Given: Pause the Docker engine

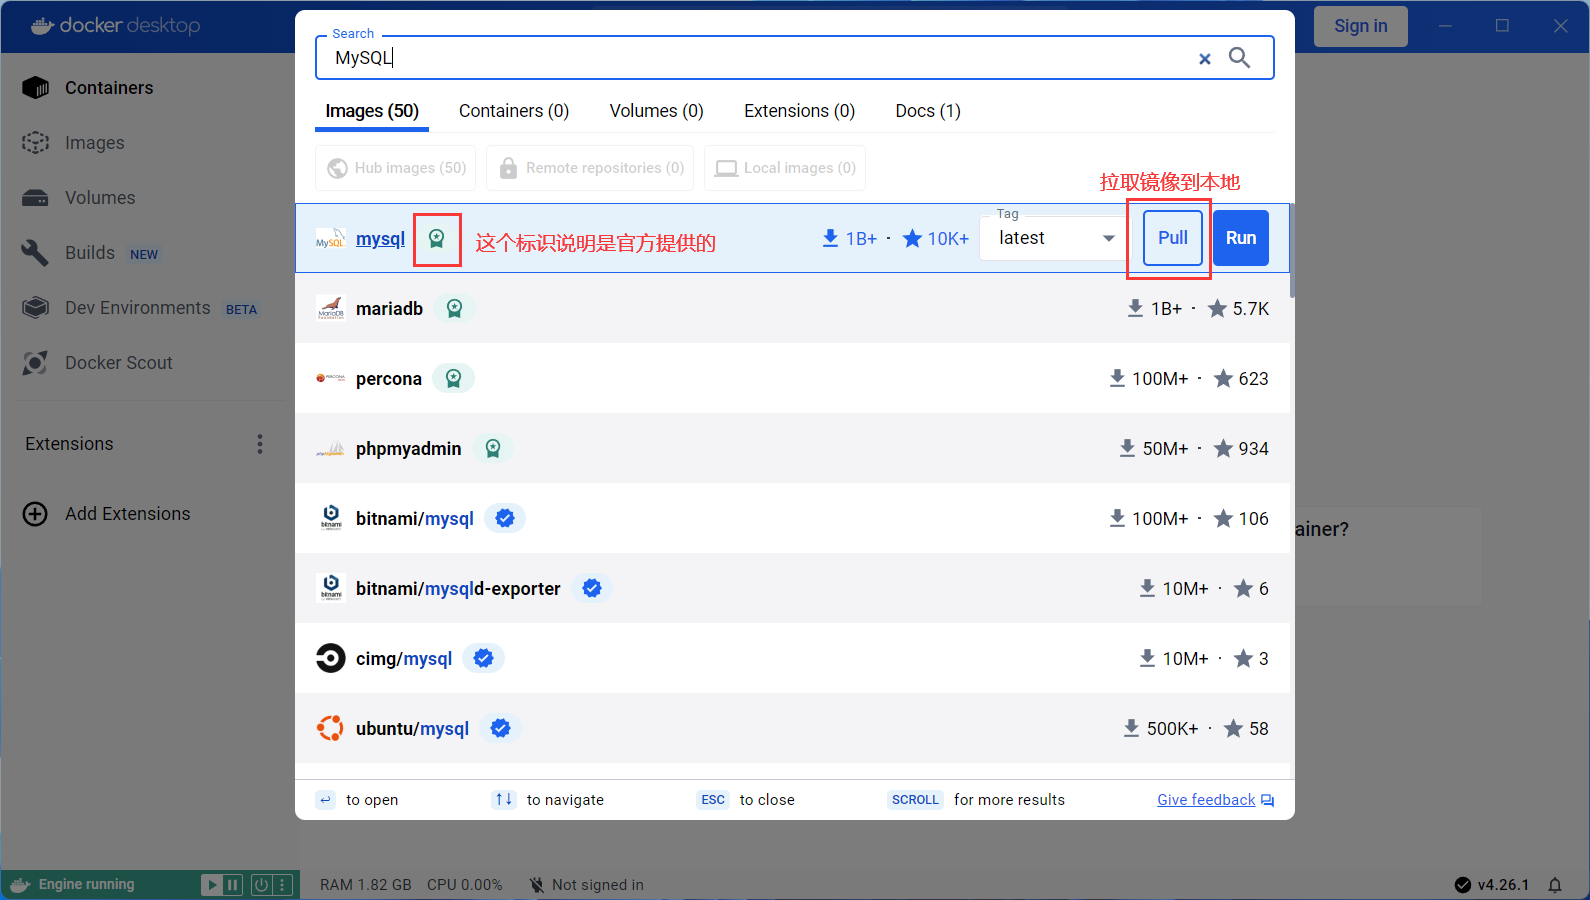Looking at the screenshot, I should 232,885.
